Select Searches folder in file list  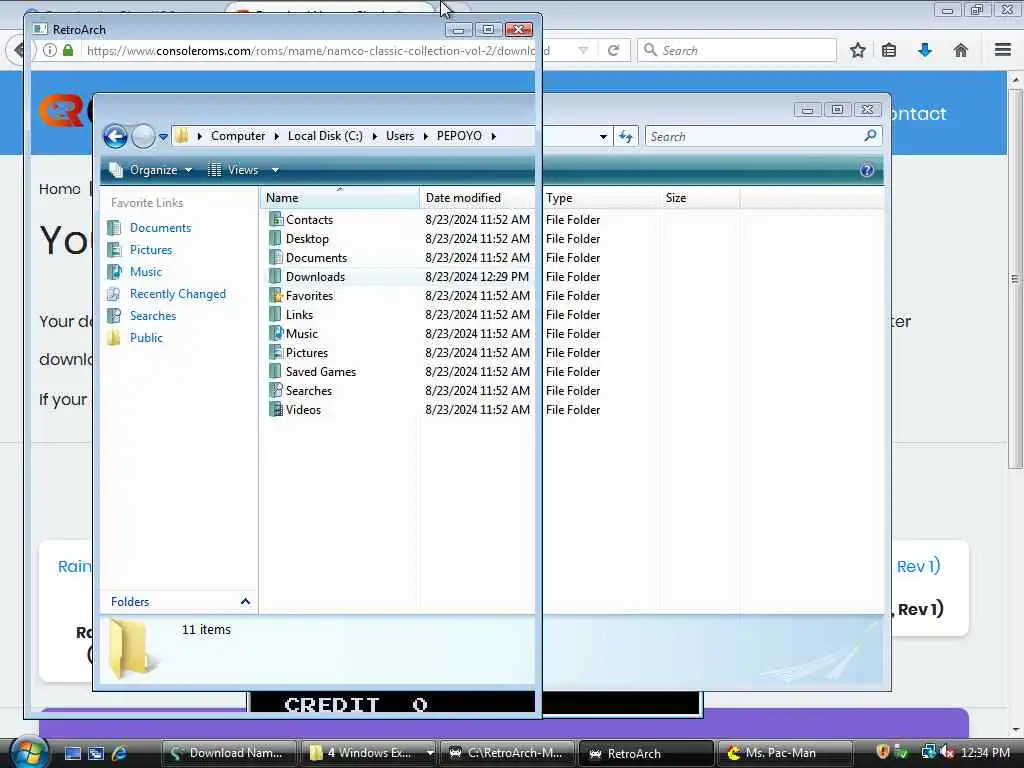pos(309,391)
